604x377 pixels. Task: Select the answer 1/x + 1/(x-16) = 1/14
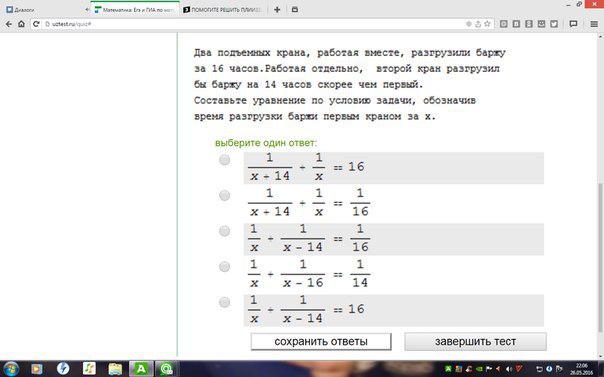click(225, 266)
